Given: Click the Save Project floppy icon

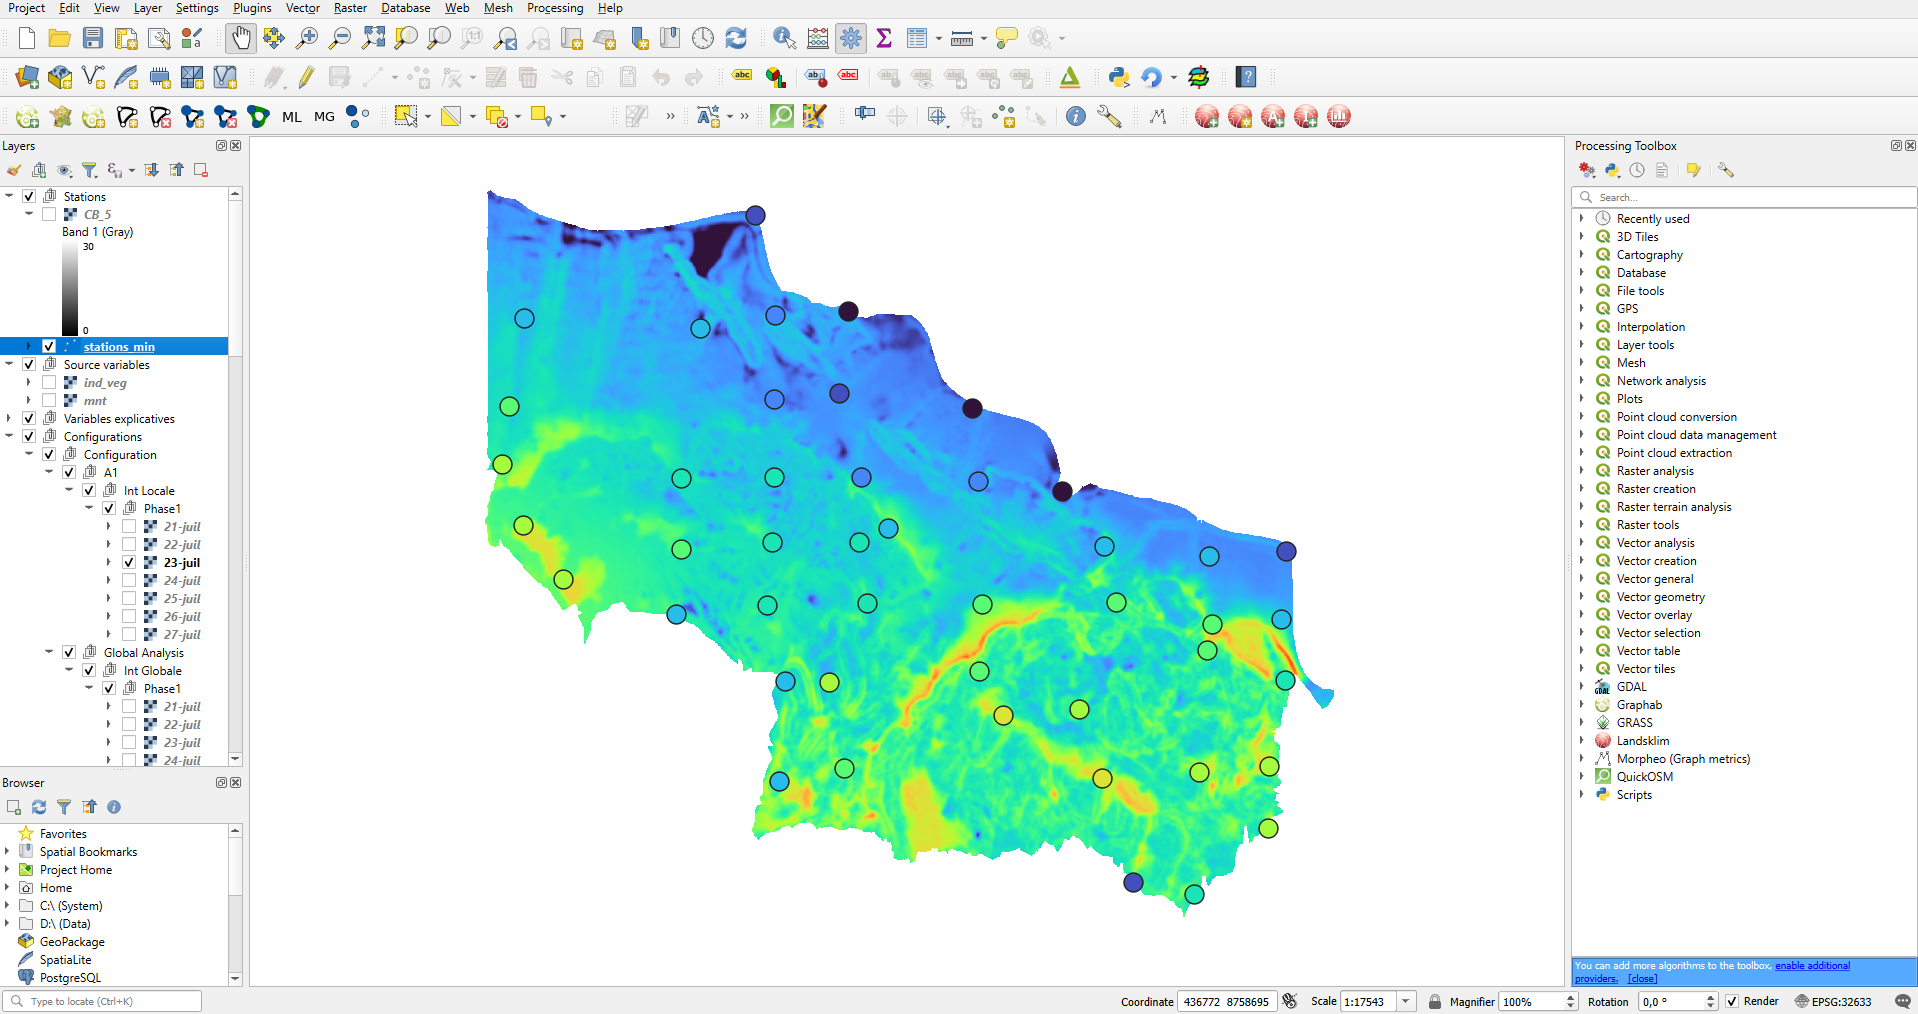Looking at the screenshot, I should [93, 39].
